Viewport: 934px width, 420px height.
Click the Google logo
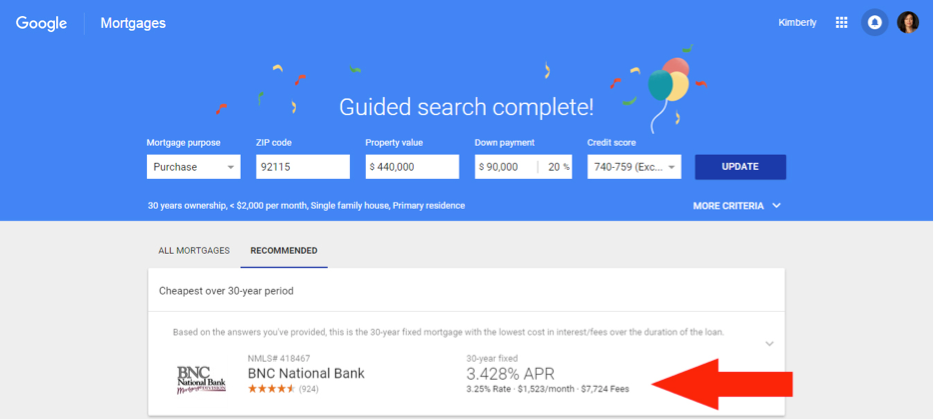pos(41,23)
